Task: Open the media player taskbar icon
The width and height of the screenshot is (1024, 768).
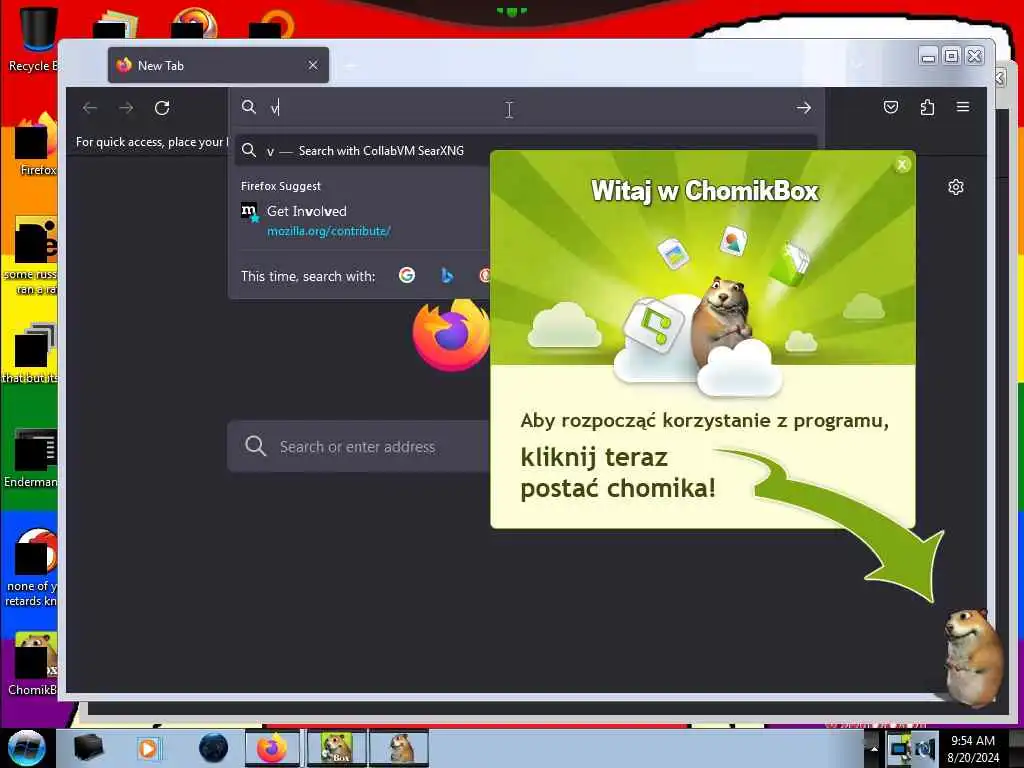Action: click(148, 748)
